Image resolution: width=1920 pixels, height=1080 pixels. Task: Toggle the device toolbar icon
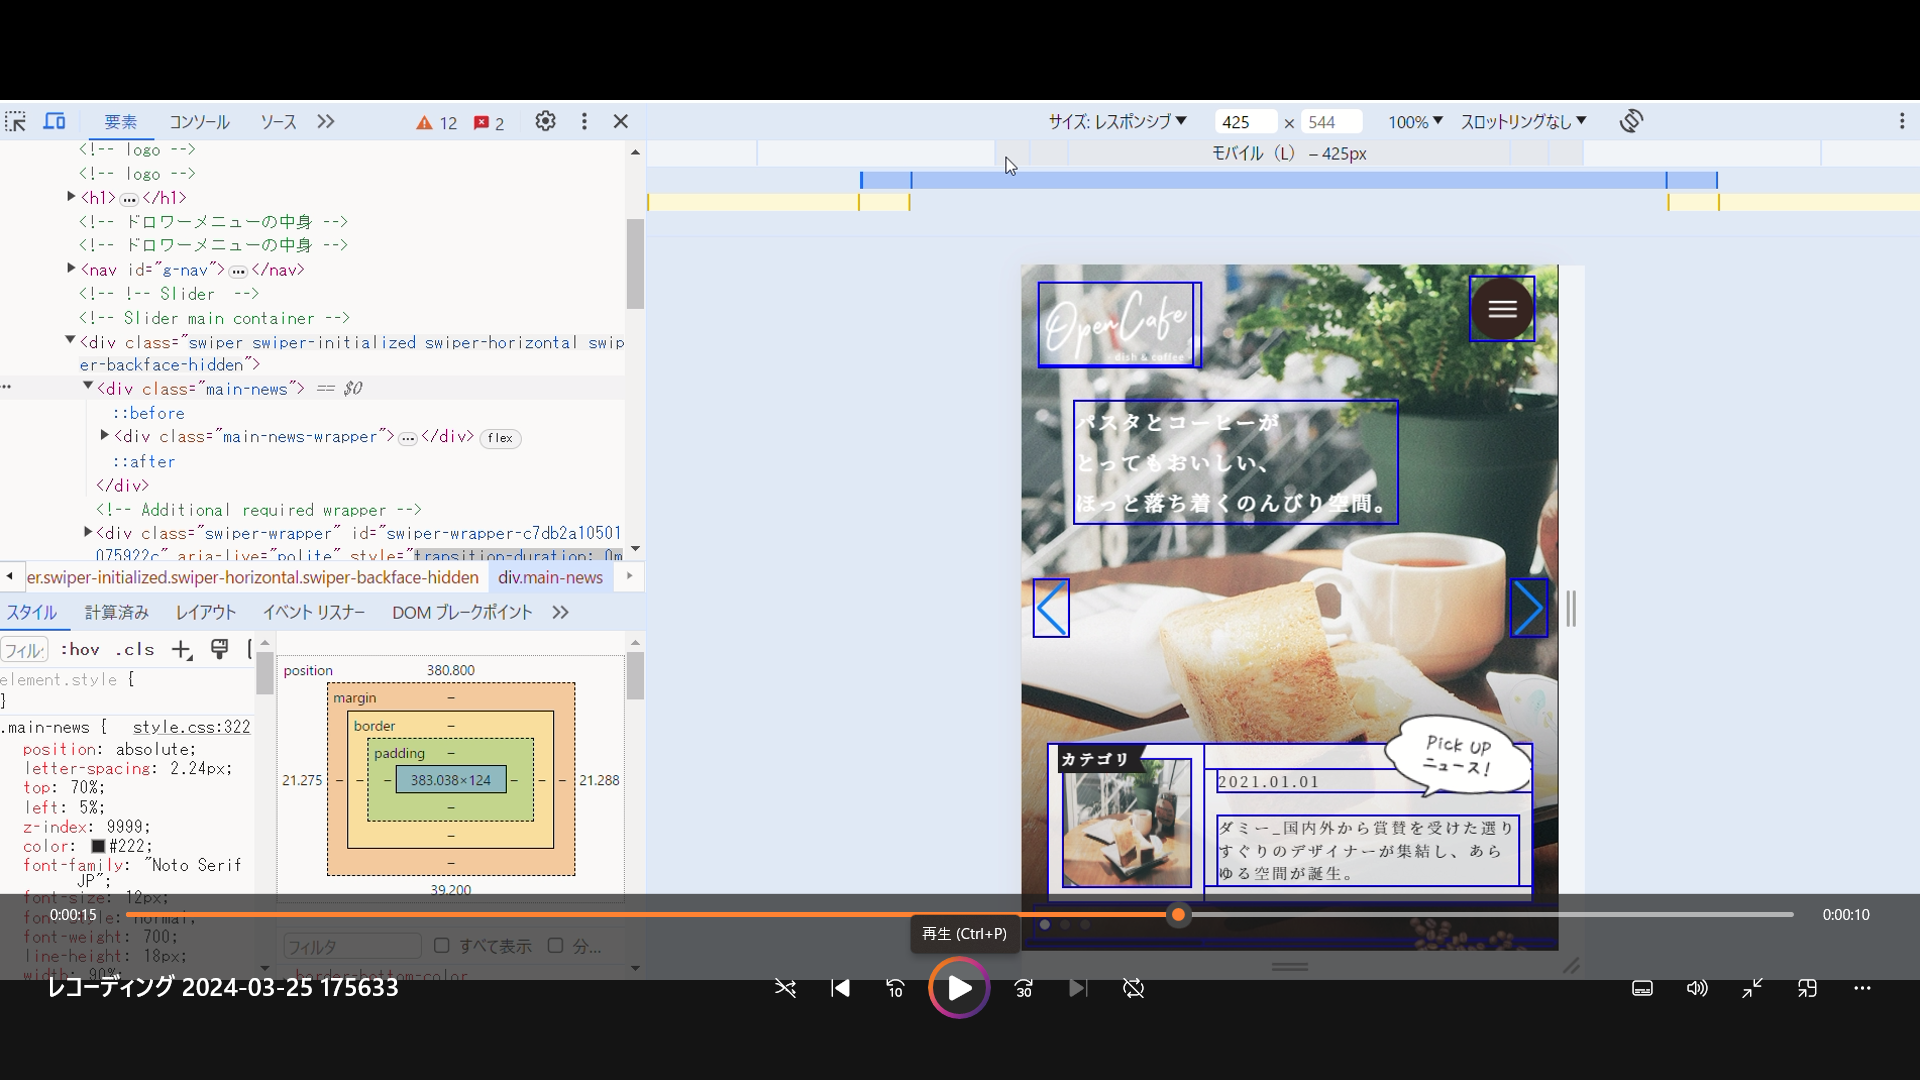[55, 121]
